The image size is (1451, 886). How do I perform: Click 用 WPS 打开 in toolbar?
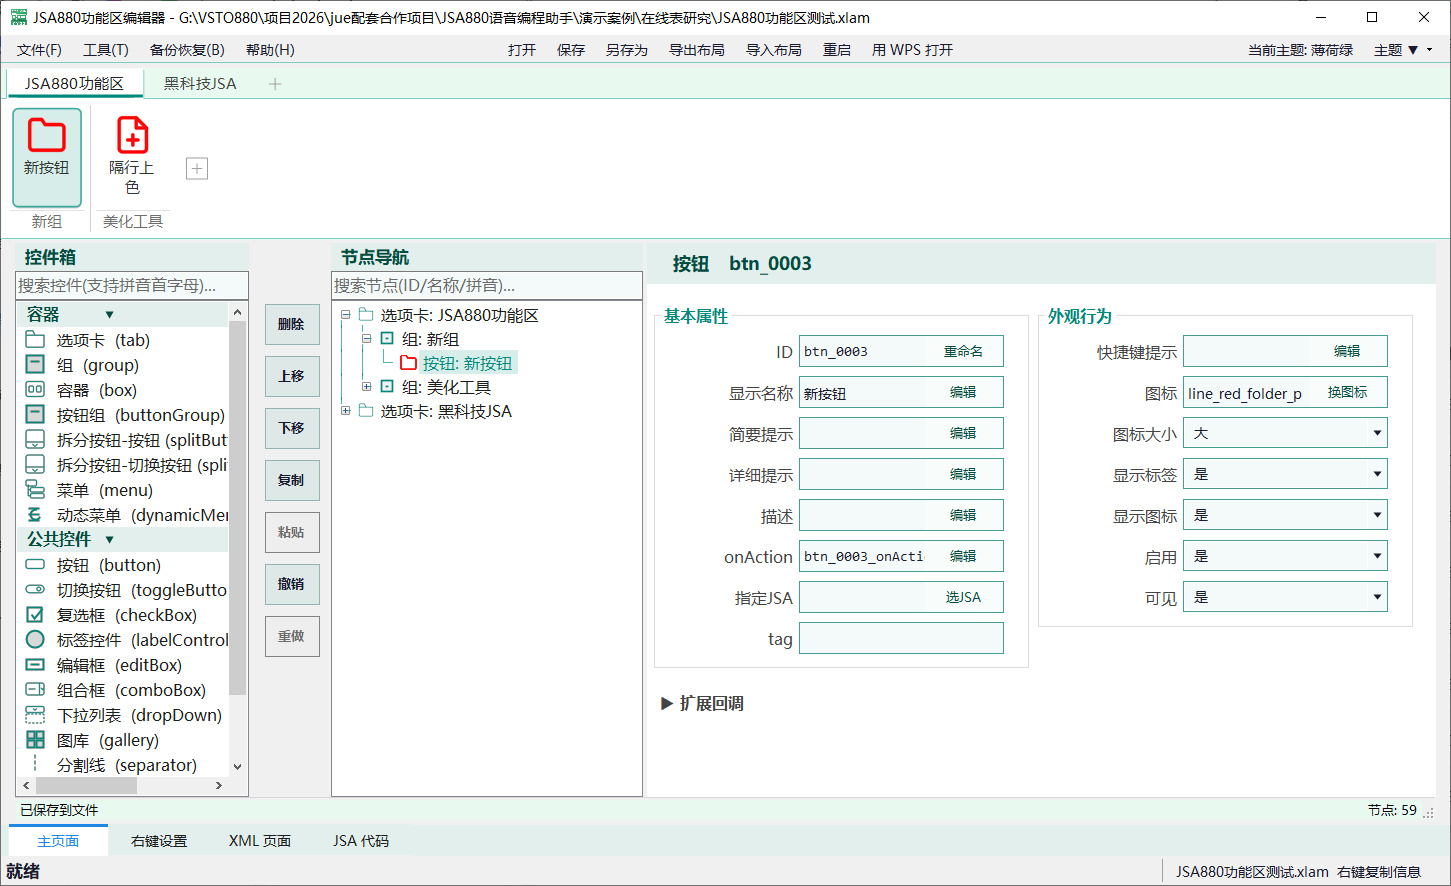(912, 50)
